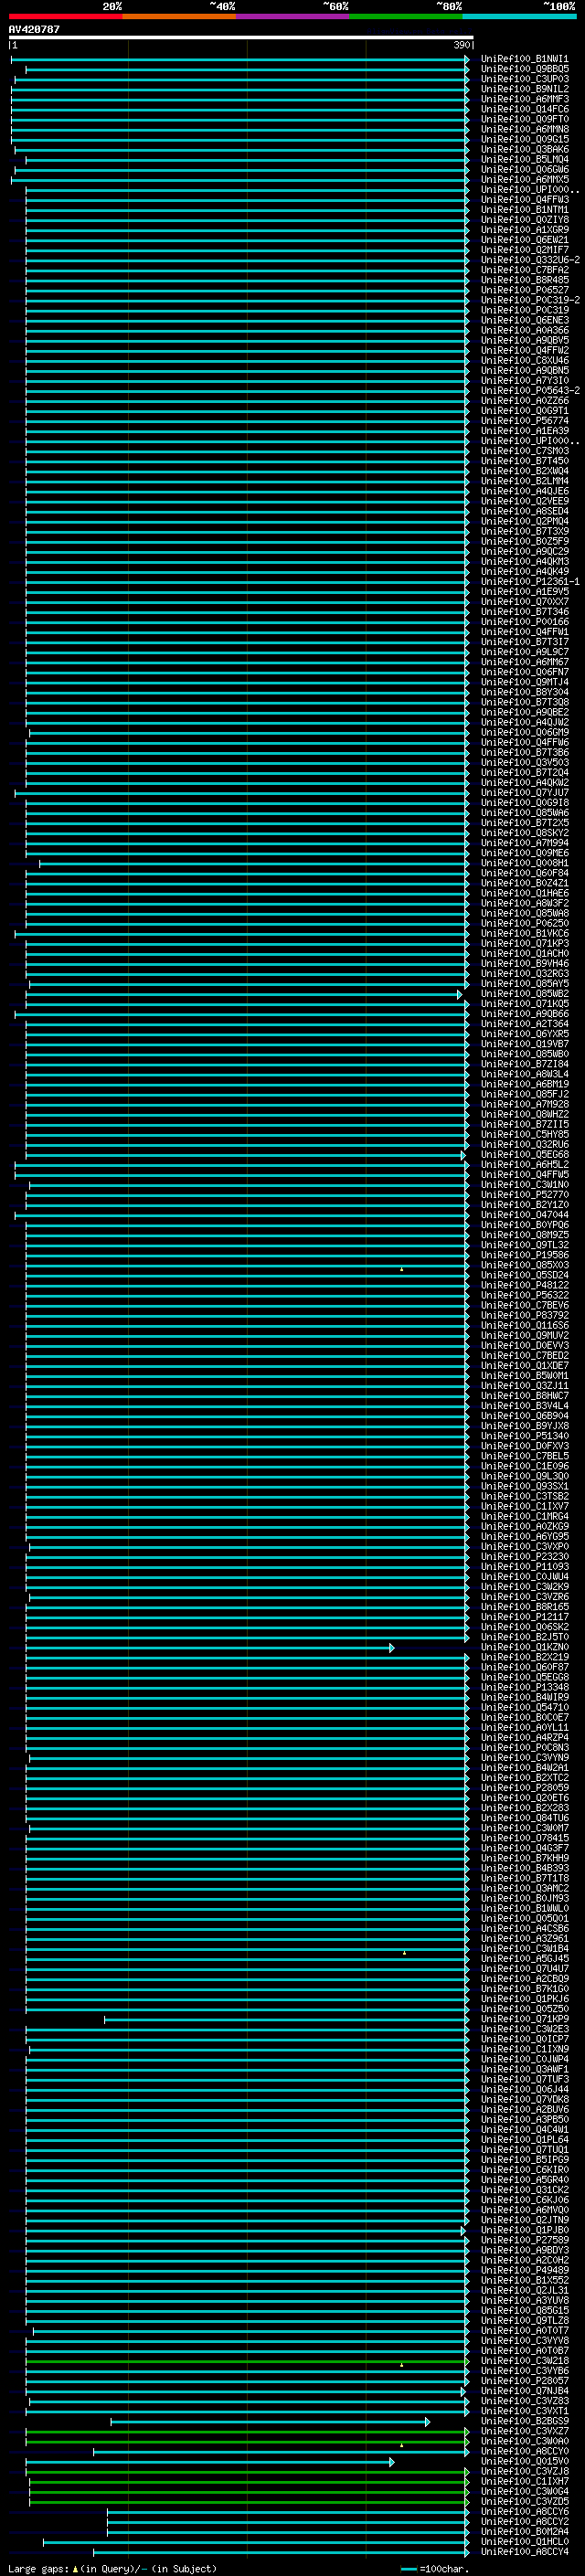The width and height of the screenshot is (585, 2576).
Task: Click the 'Large gaps' legend text
Action: pyautogui.click(x=38, y=2568)
